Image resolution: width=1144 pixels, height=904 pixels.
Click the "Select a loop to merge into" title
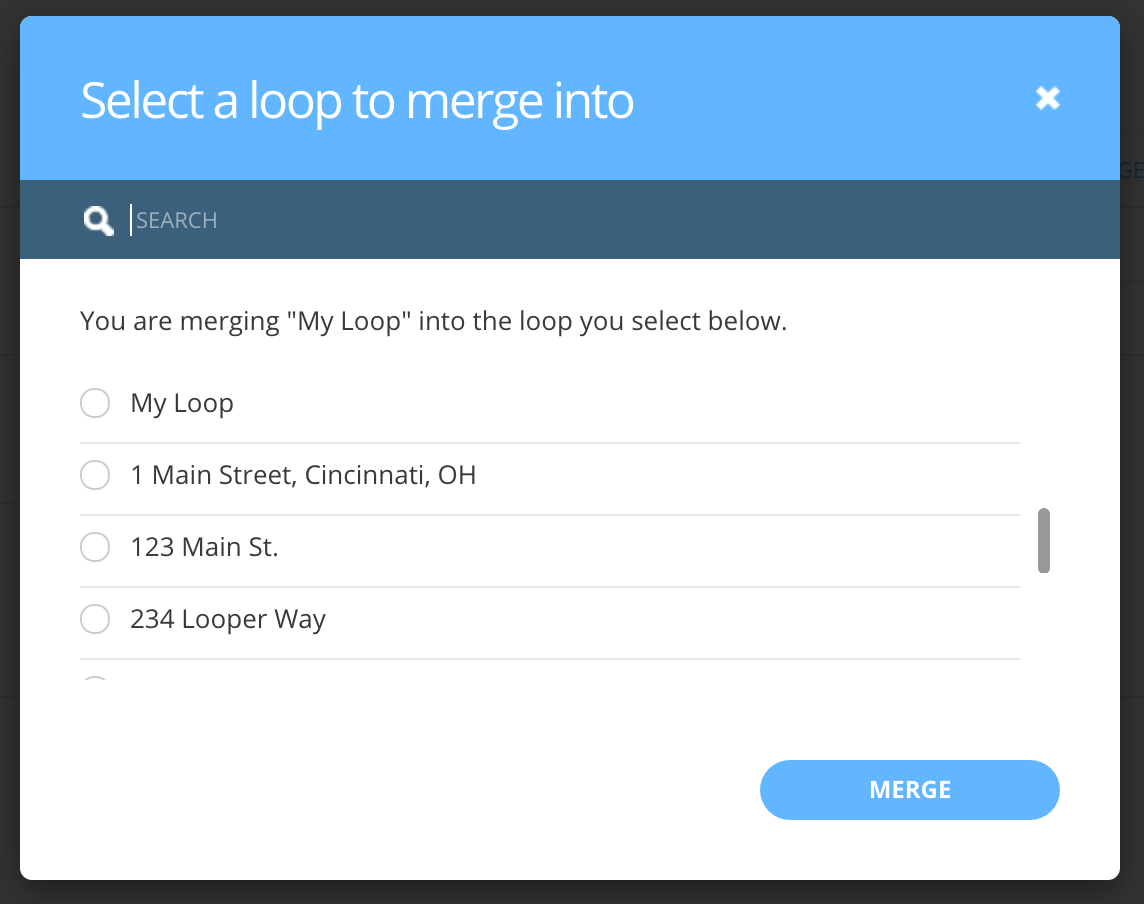click(357, 101)
